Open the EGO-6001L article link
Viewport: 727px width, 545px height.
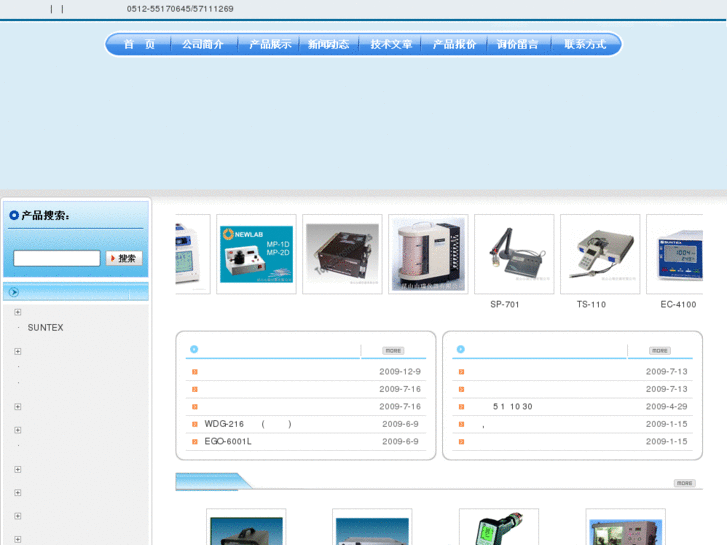tap(228, 442)
